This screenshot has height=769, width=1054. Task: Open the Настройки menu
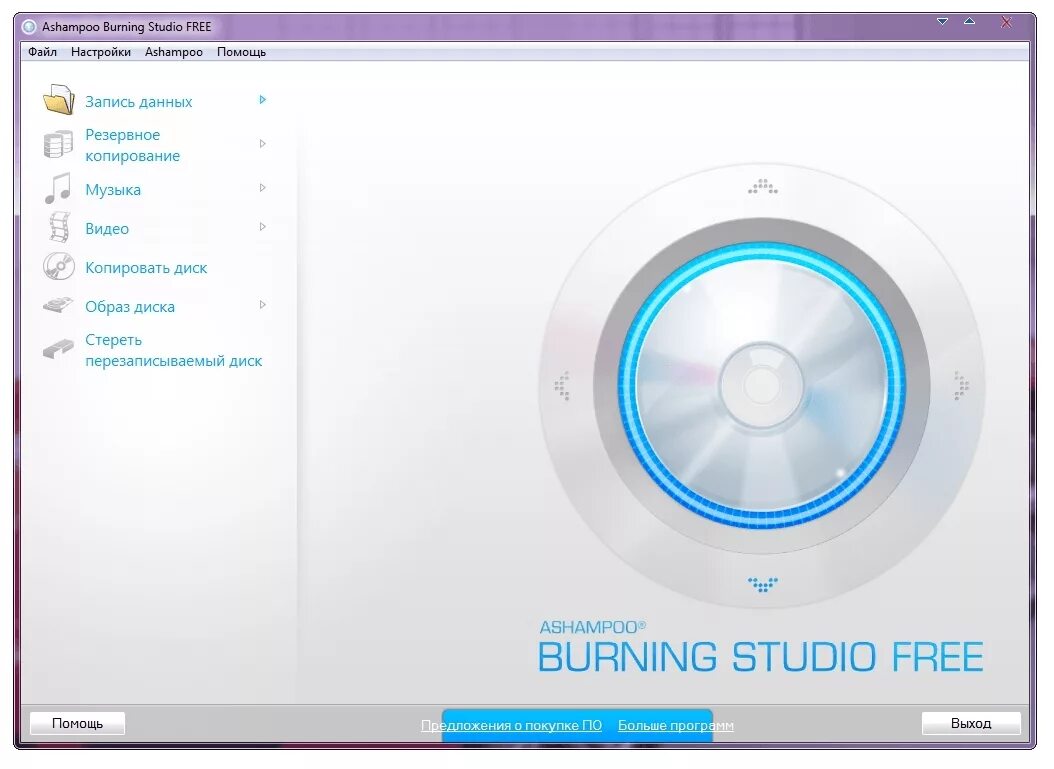101,52
